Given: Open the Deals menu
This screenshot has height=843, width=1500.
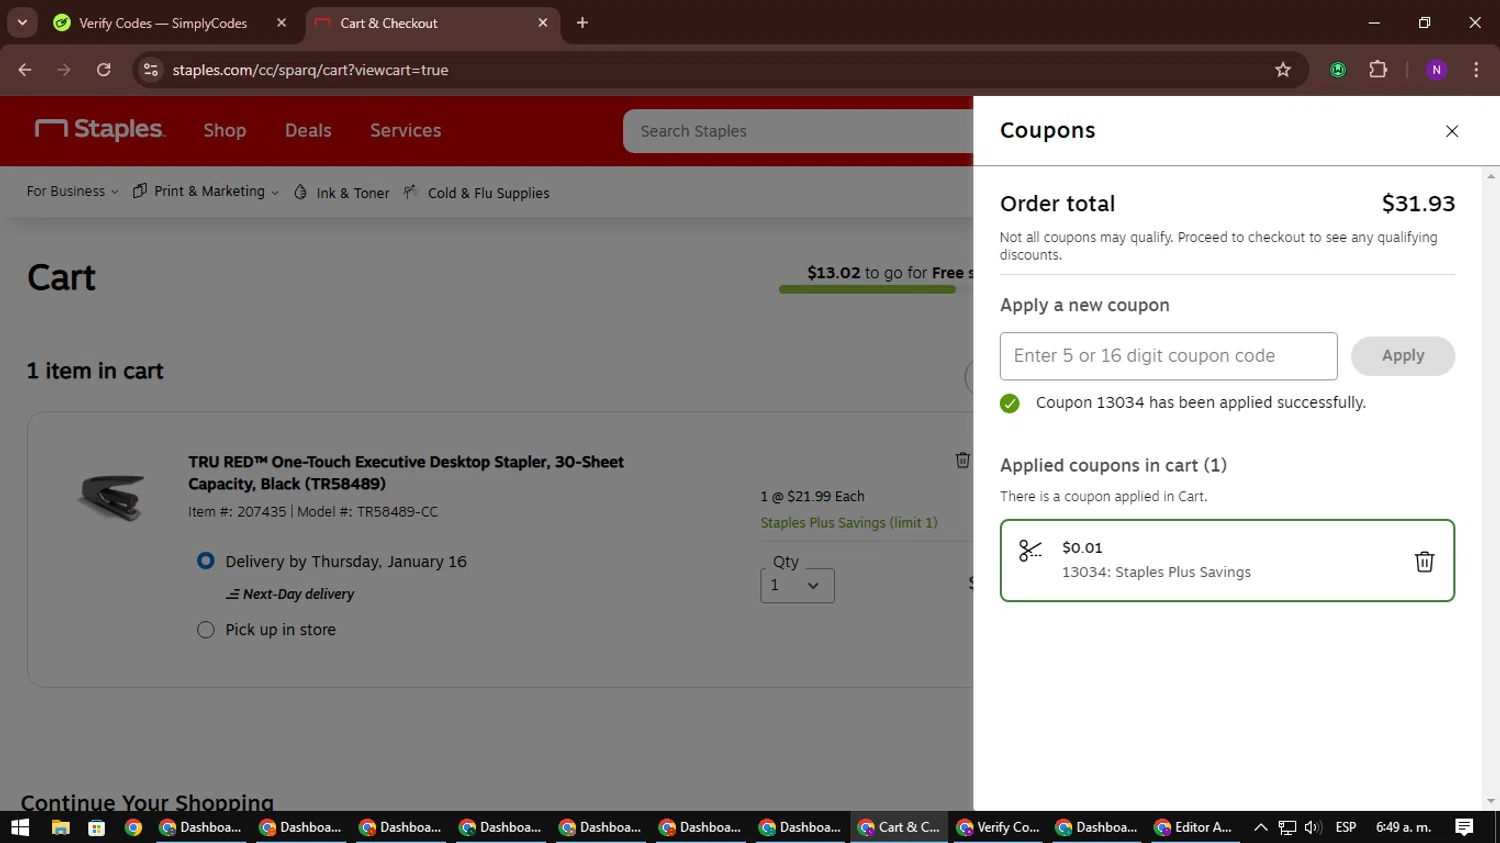Looking at the screenshot, I should 308,131.
